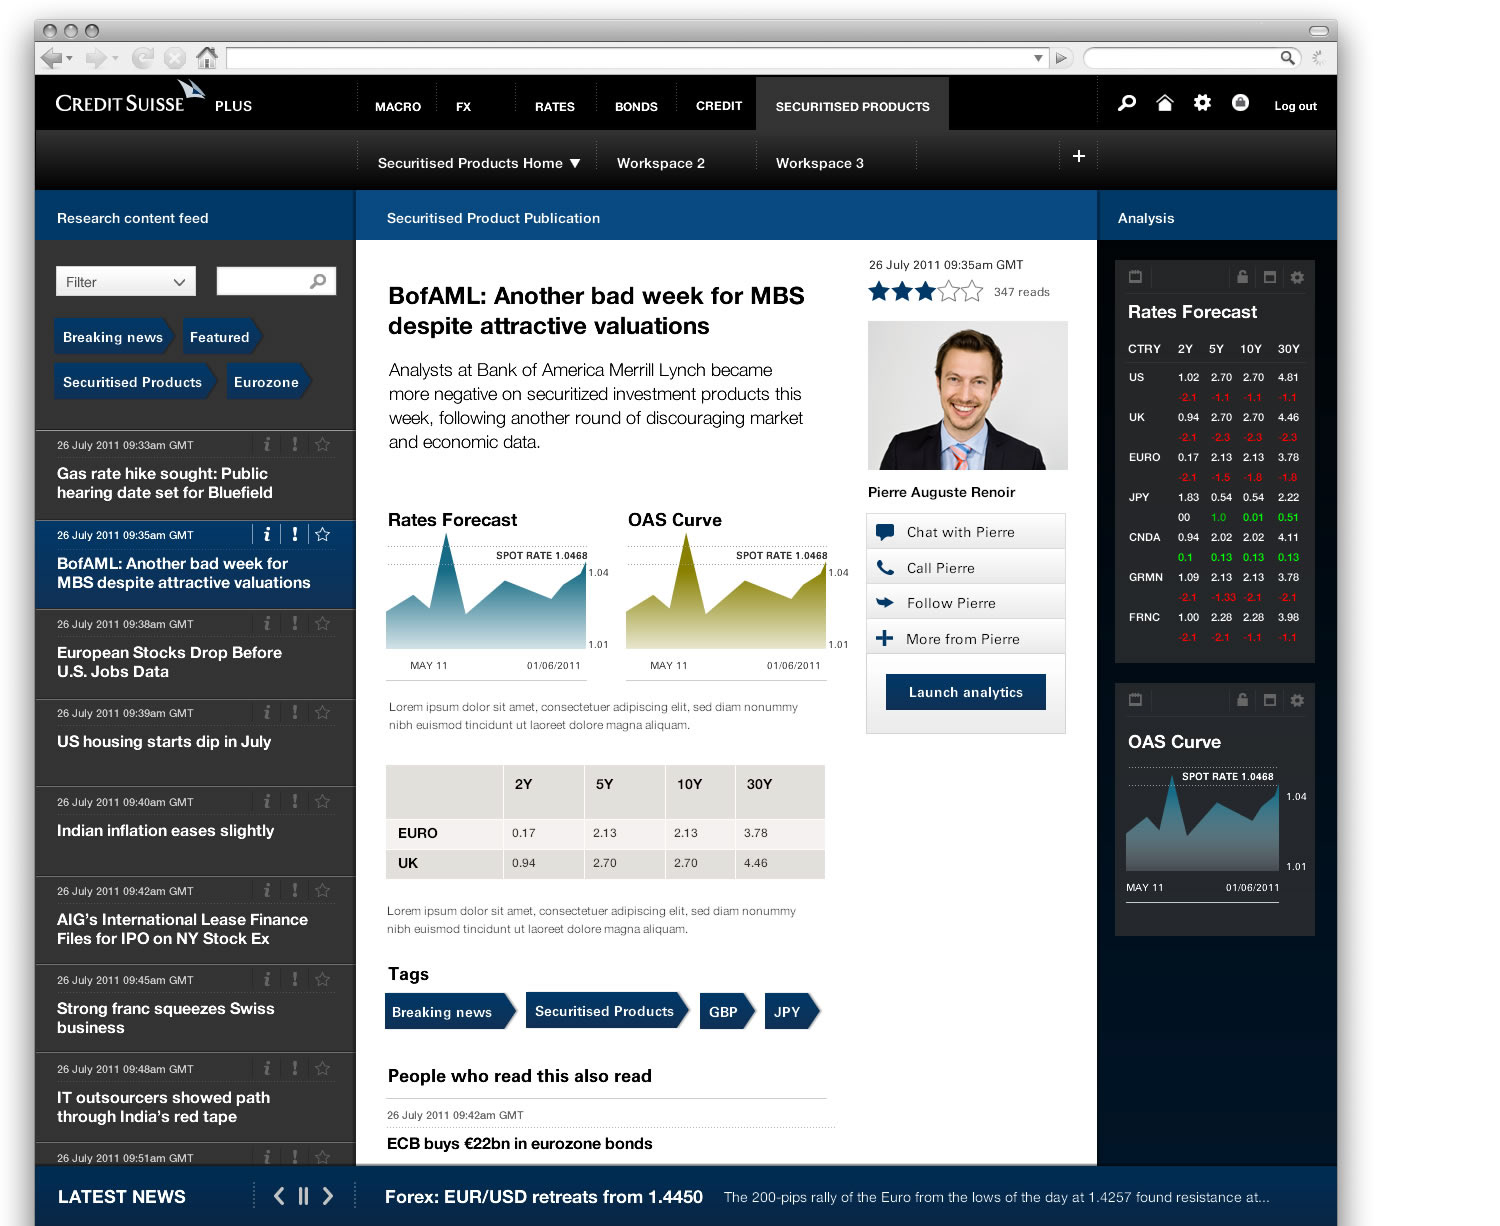Viewport: 1500px width, 1226px height.
Task: Star the BofAML Another bad week item
Action: (322, 534)
